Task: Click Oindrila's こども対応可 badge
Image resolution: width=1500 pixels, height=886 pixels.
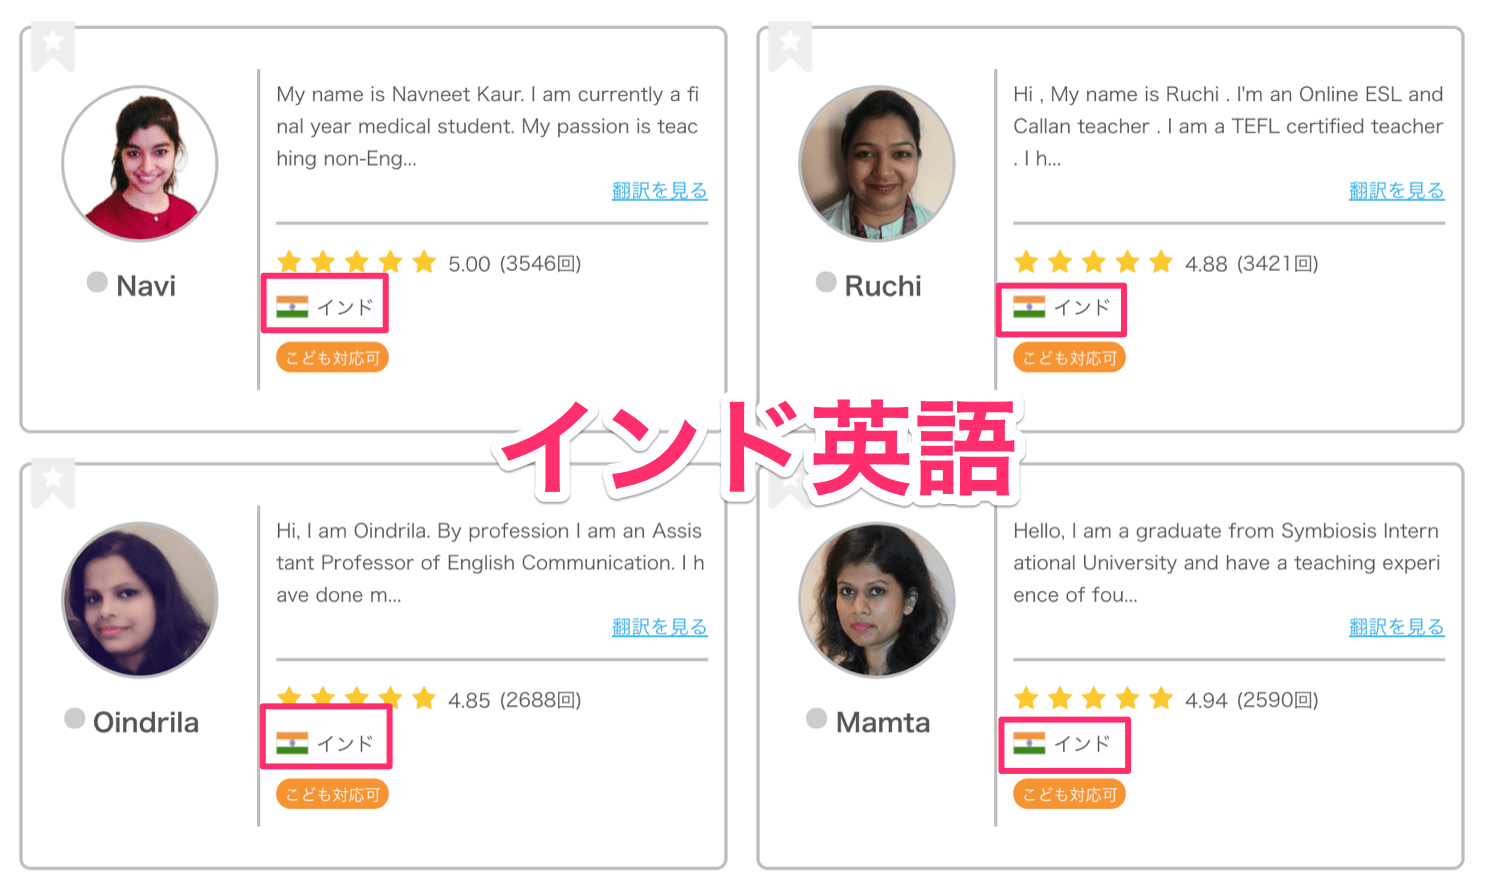Action: (x=332, y=794)
